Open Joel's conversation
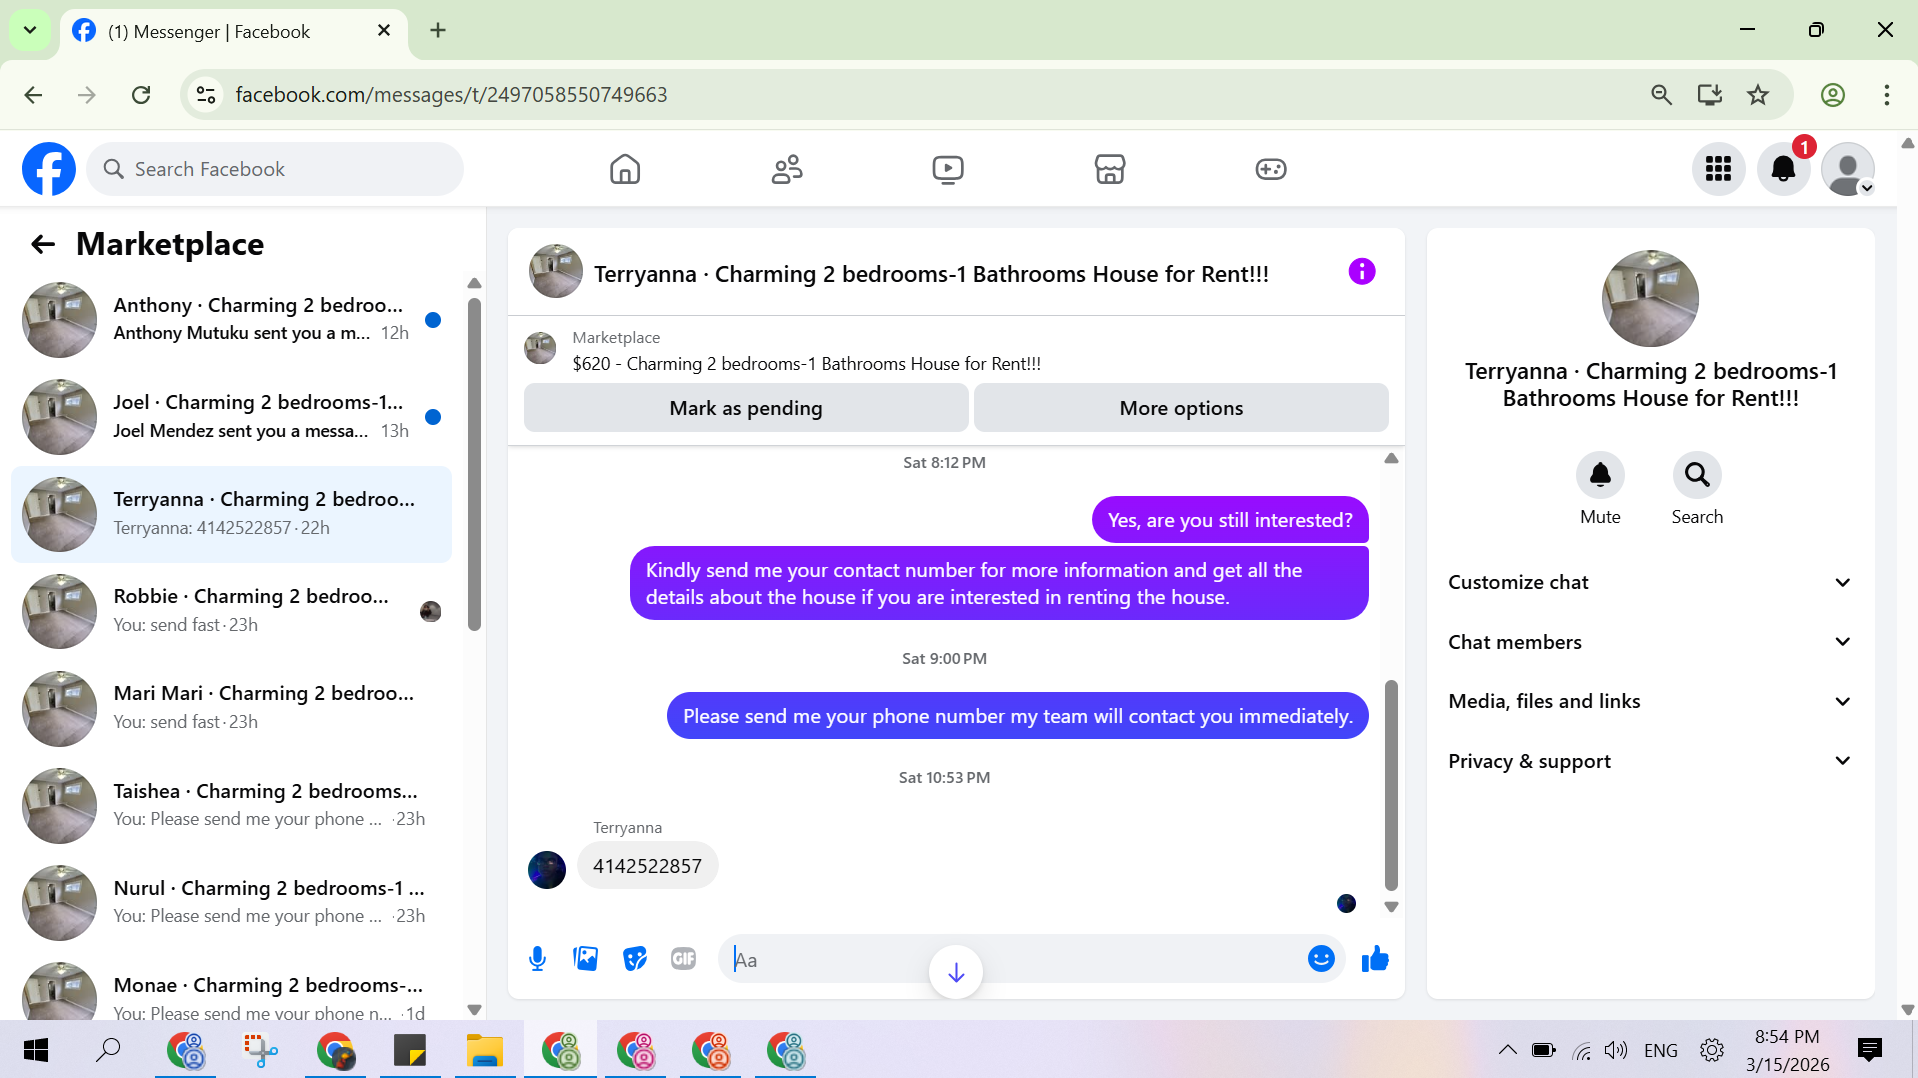The height and width of the screenshot is (1078, 1918). click(x=231, y=417)
